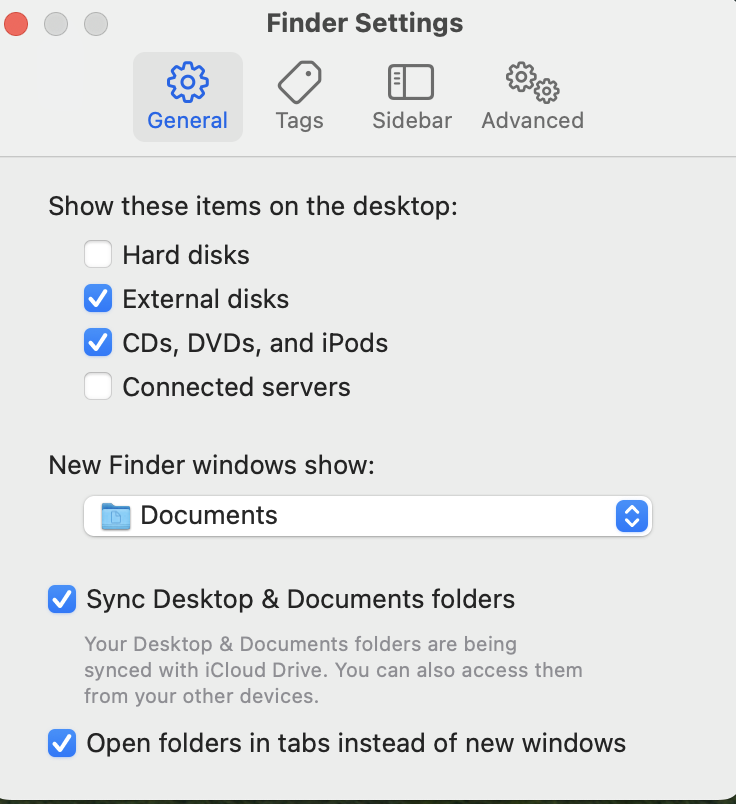Select the Tags tag icon
This screenshot has height=804, width=736.
(300, 82)
